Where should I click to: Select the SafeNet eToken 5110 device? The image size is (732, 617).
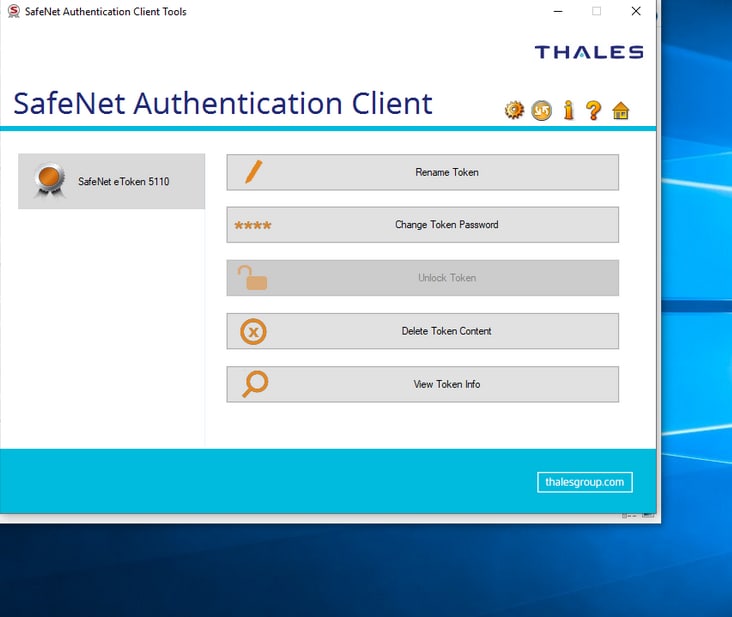[112, 181]
